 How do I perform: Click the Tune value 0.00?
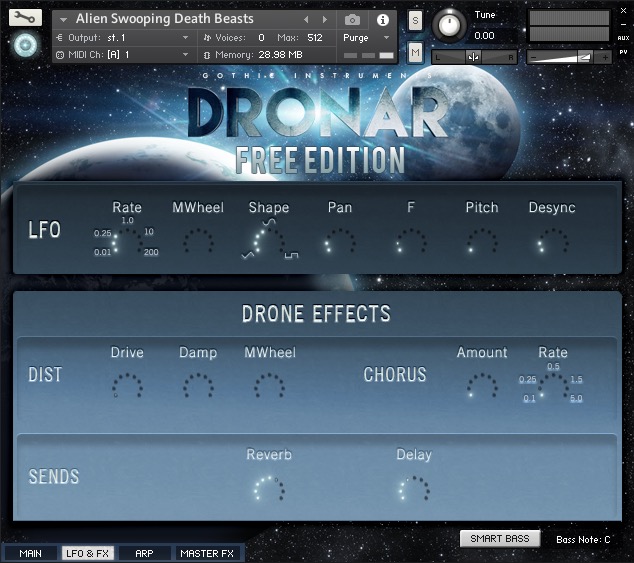[484, 36]
